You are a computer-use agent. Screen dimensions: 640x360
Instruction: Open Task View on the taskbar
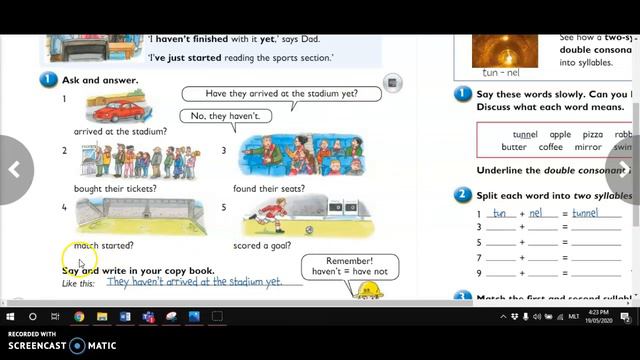[x=55, y=317]
